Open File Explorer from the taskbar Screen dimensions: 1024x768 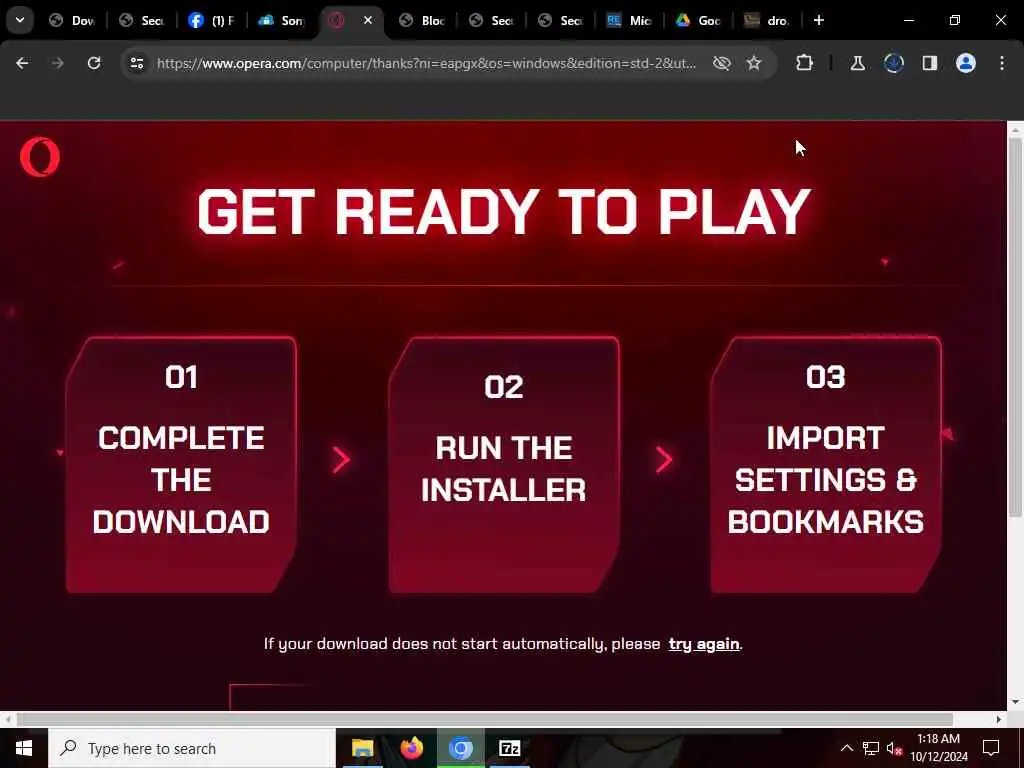[362, 748]
